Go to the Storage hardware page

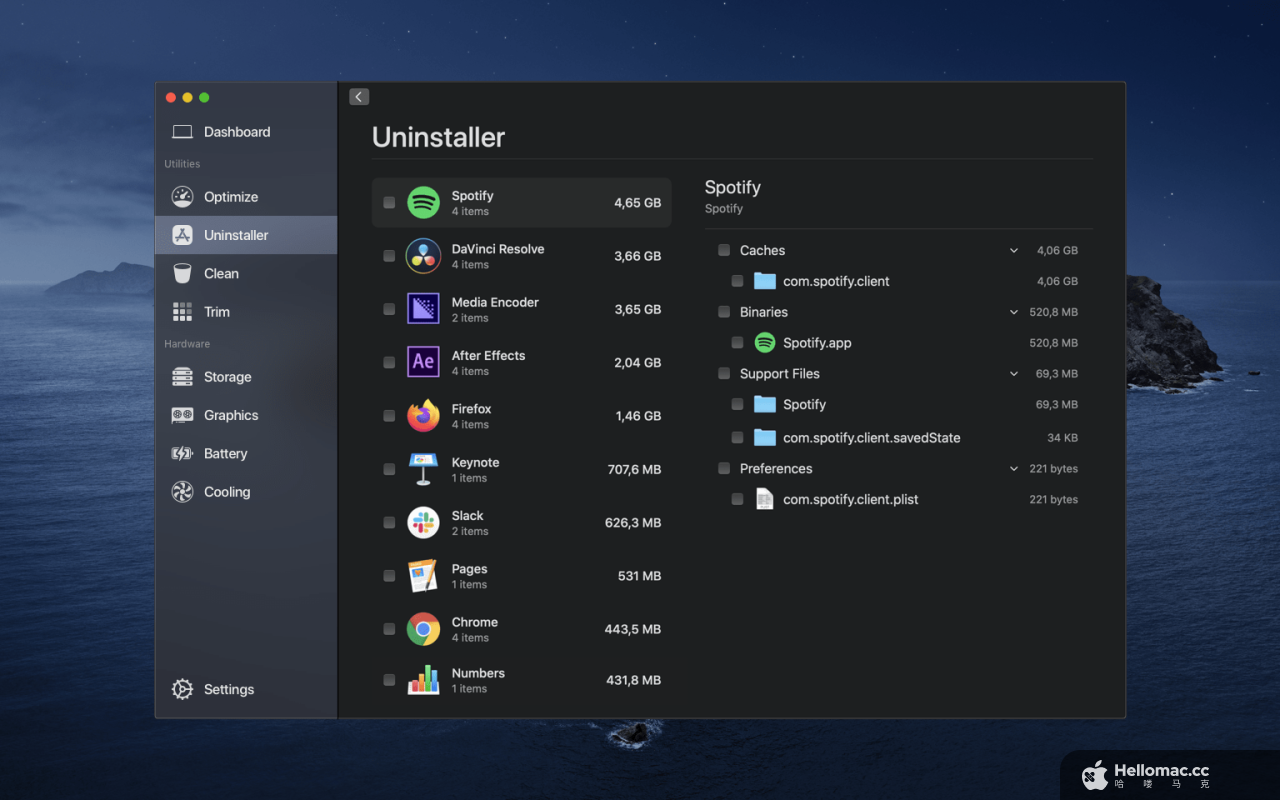coord(246,377)
